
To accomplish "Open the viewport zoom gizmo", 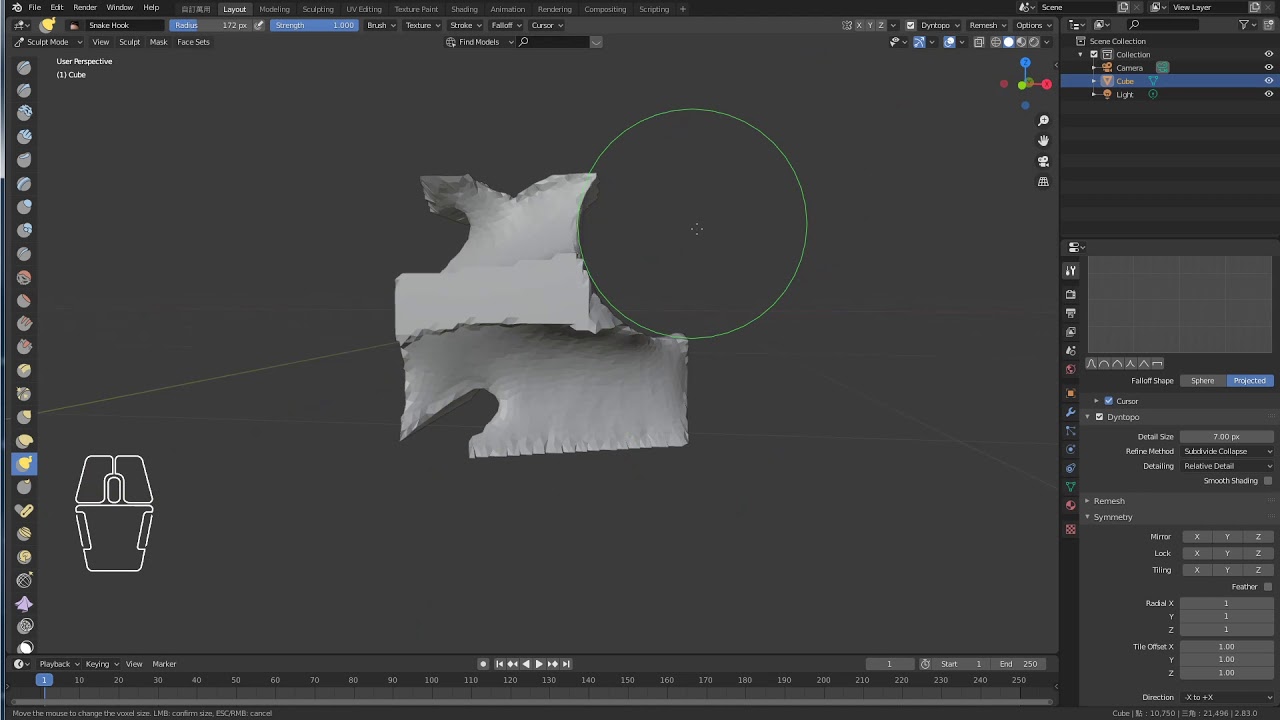I will point(1043,121).
